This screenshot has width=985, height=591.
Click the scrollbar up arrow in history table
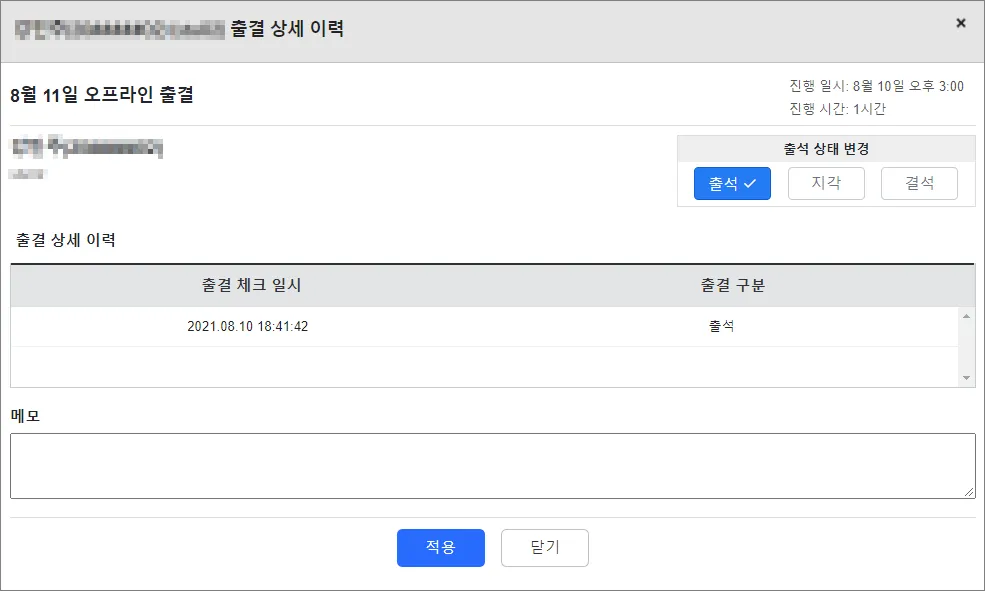click(966, 316)
